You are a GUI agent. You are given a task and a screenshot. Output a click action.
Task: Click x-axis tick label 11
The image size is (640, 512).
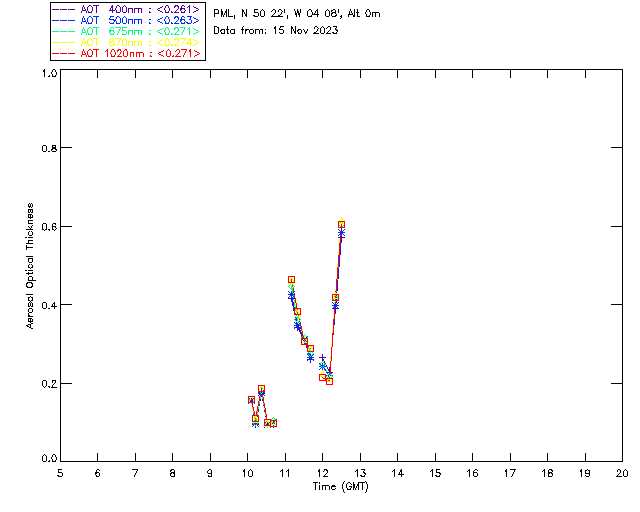[285, 473]
